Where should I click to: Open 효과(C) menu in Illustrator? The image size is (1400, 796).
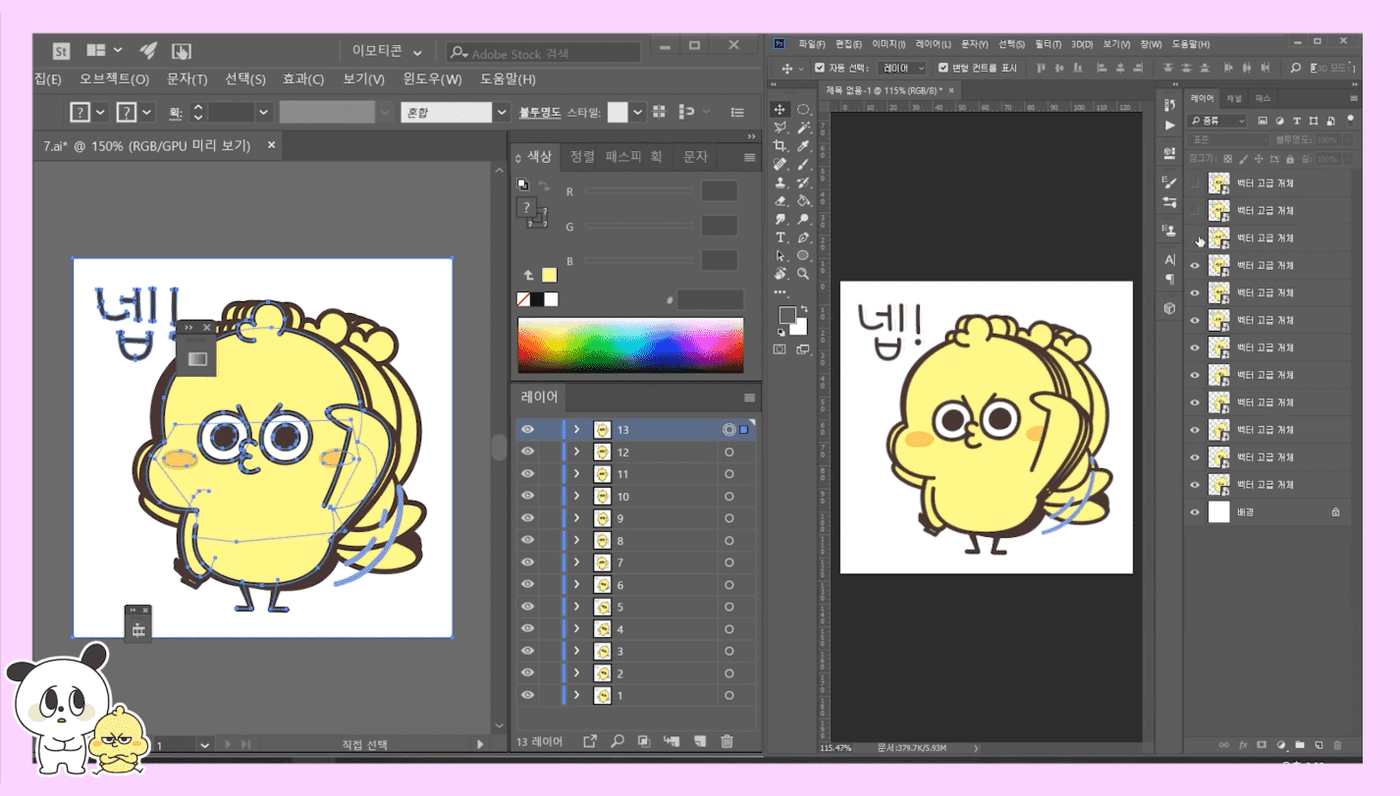(303, 79)
